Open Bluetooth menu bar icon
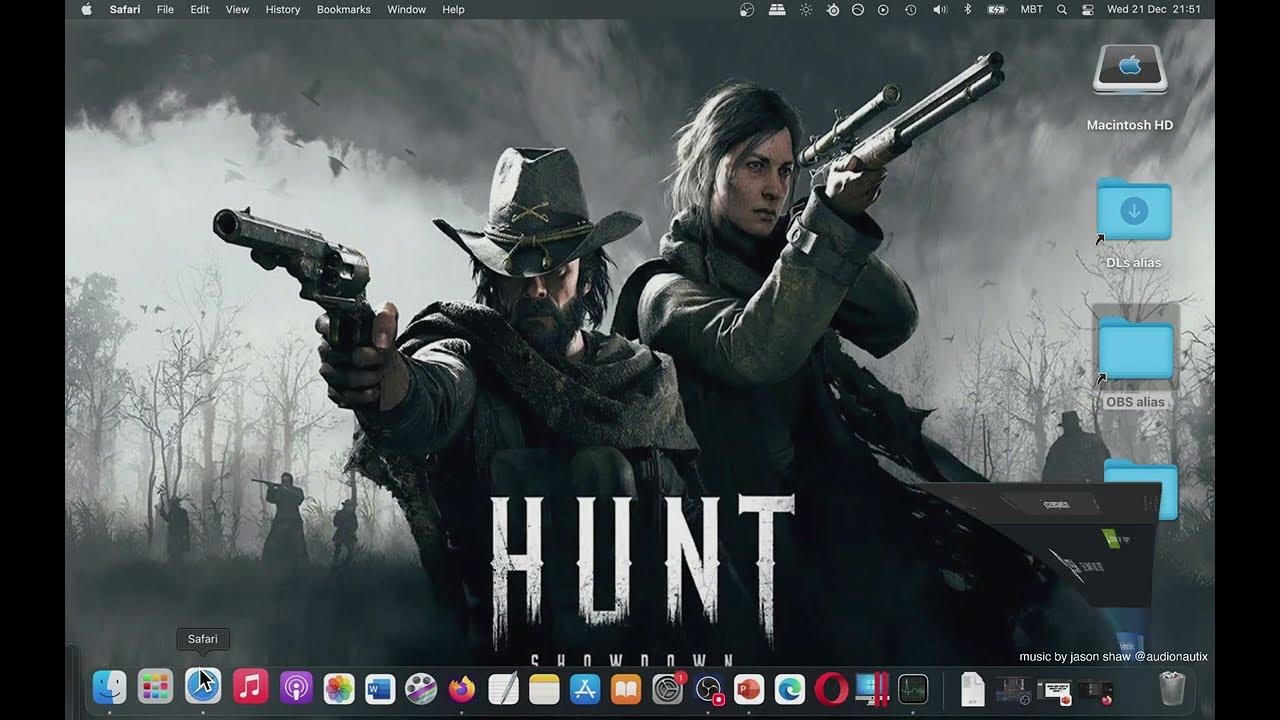This screenshot has width=1280, height=720. pyautogui.click(x=967, y=9)
